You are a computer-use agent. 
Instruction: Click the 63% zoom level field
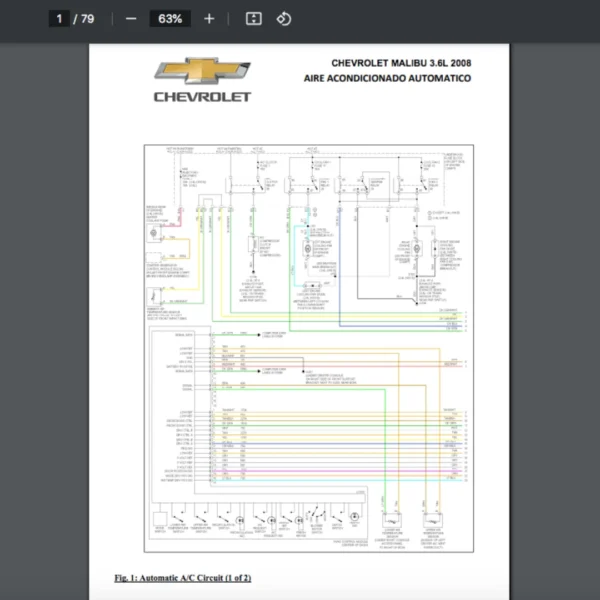[x=169, y=19]
